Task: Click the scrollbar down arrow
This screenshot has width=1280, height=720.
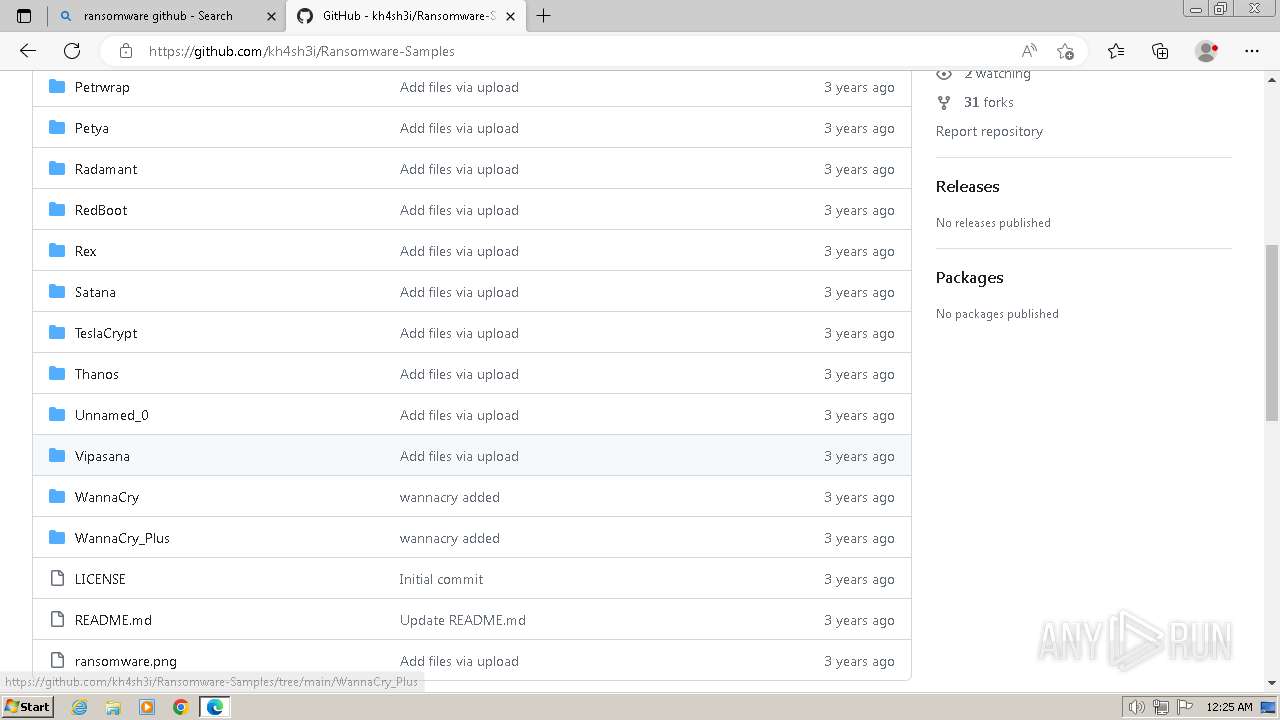Action: (x=1272, y=683)
